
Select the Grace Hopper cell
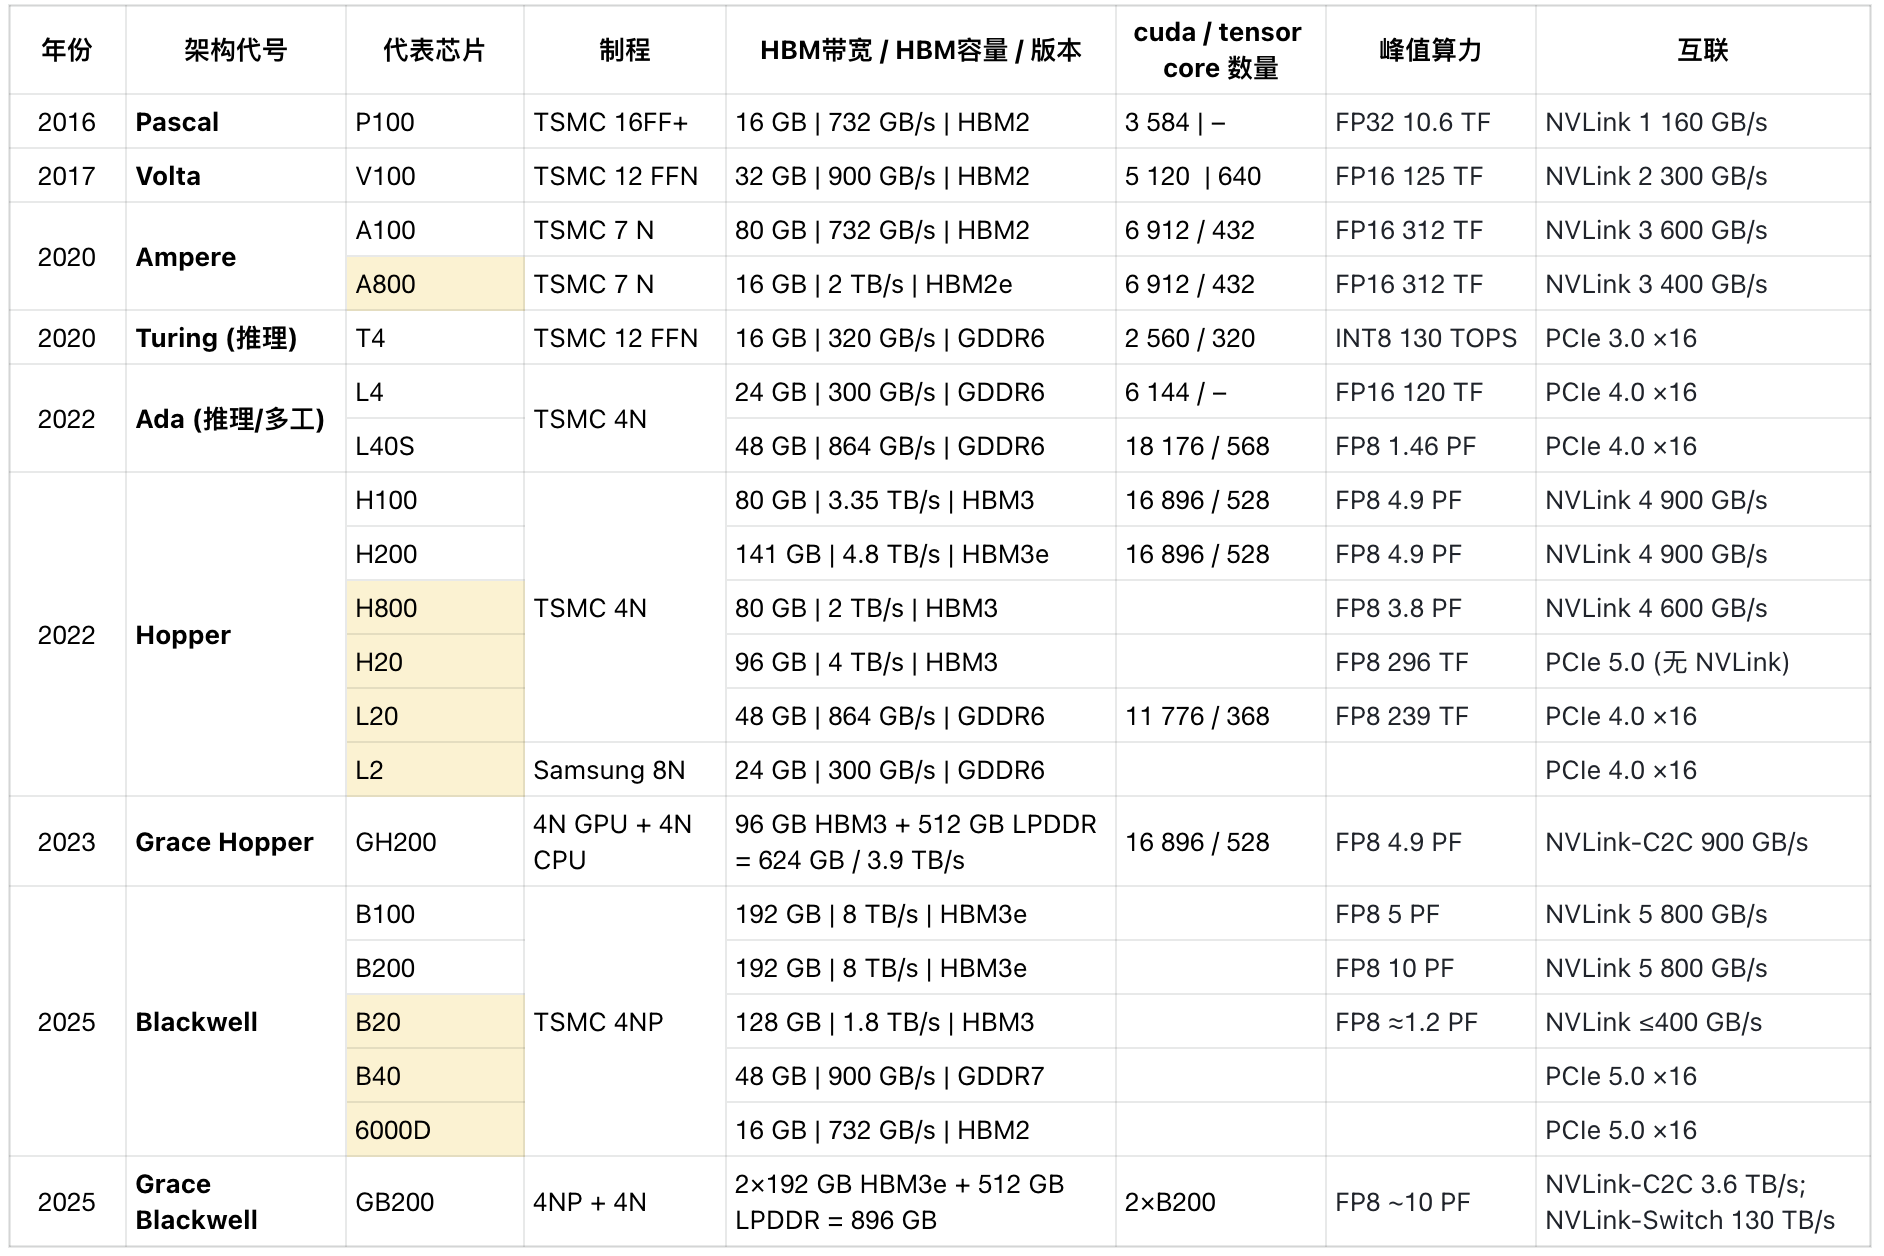coord(236,842)
